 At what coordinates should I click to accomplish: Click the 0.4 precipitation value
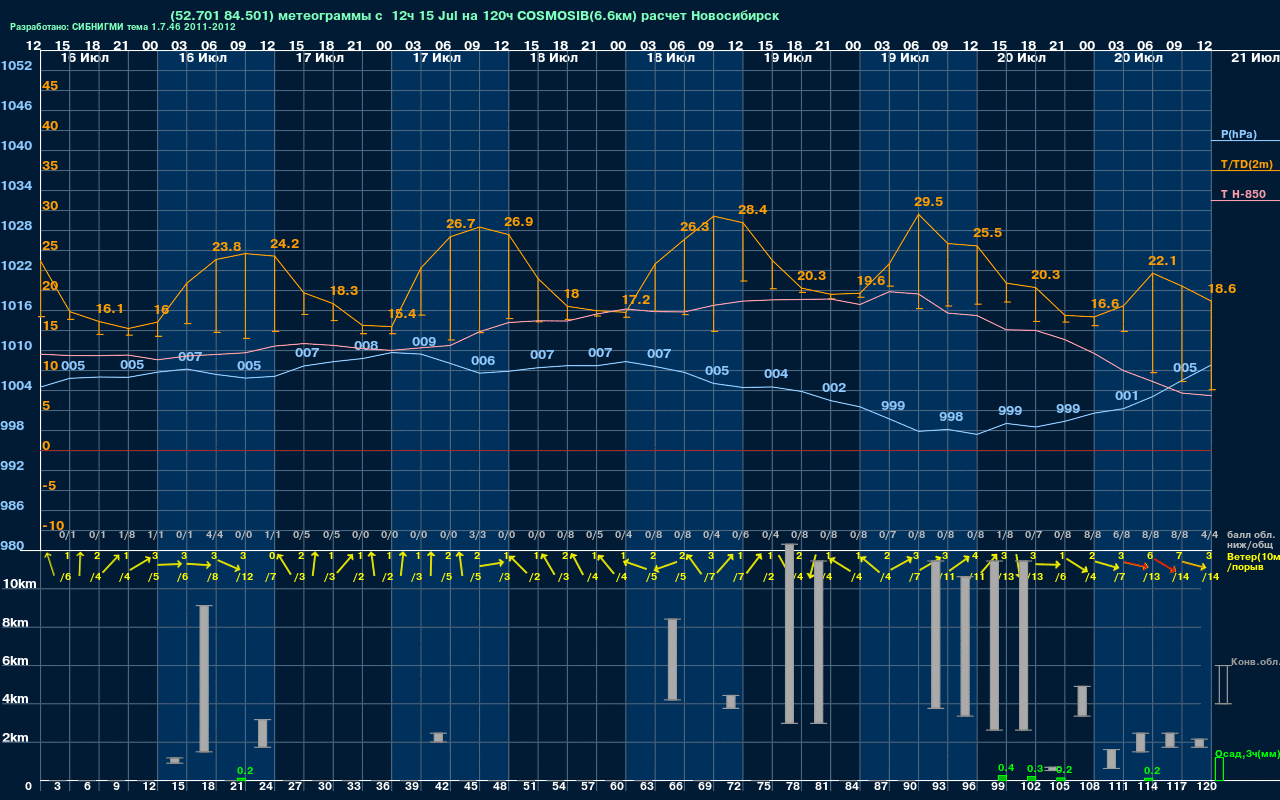pos(1006,768)
